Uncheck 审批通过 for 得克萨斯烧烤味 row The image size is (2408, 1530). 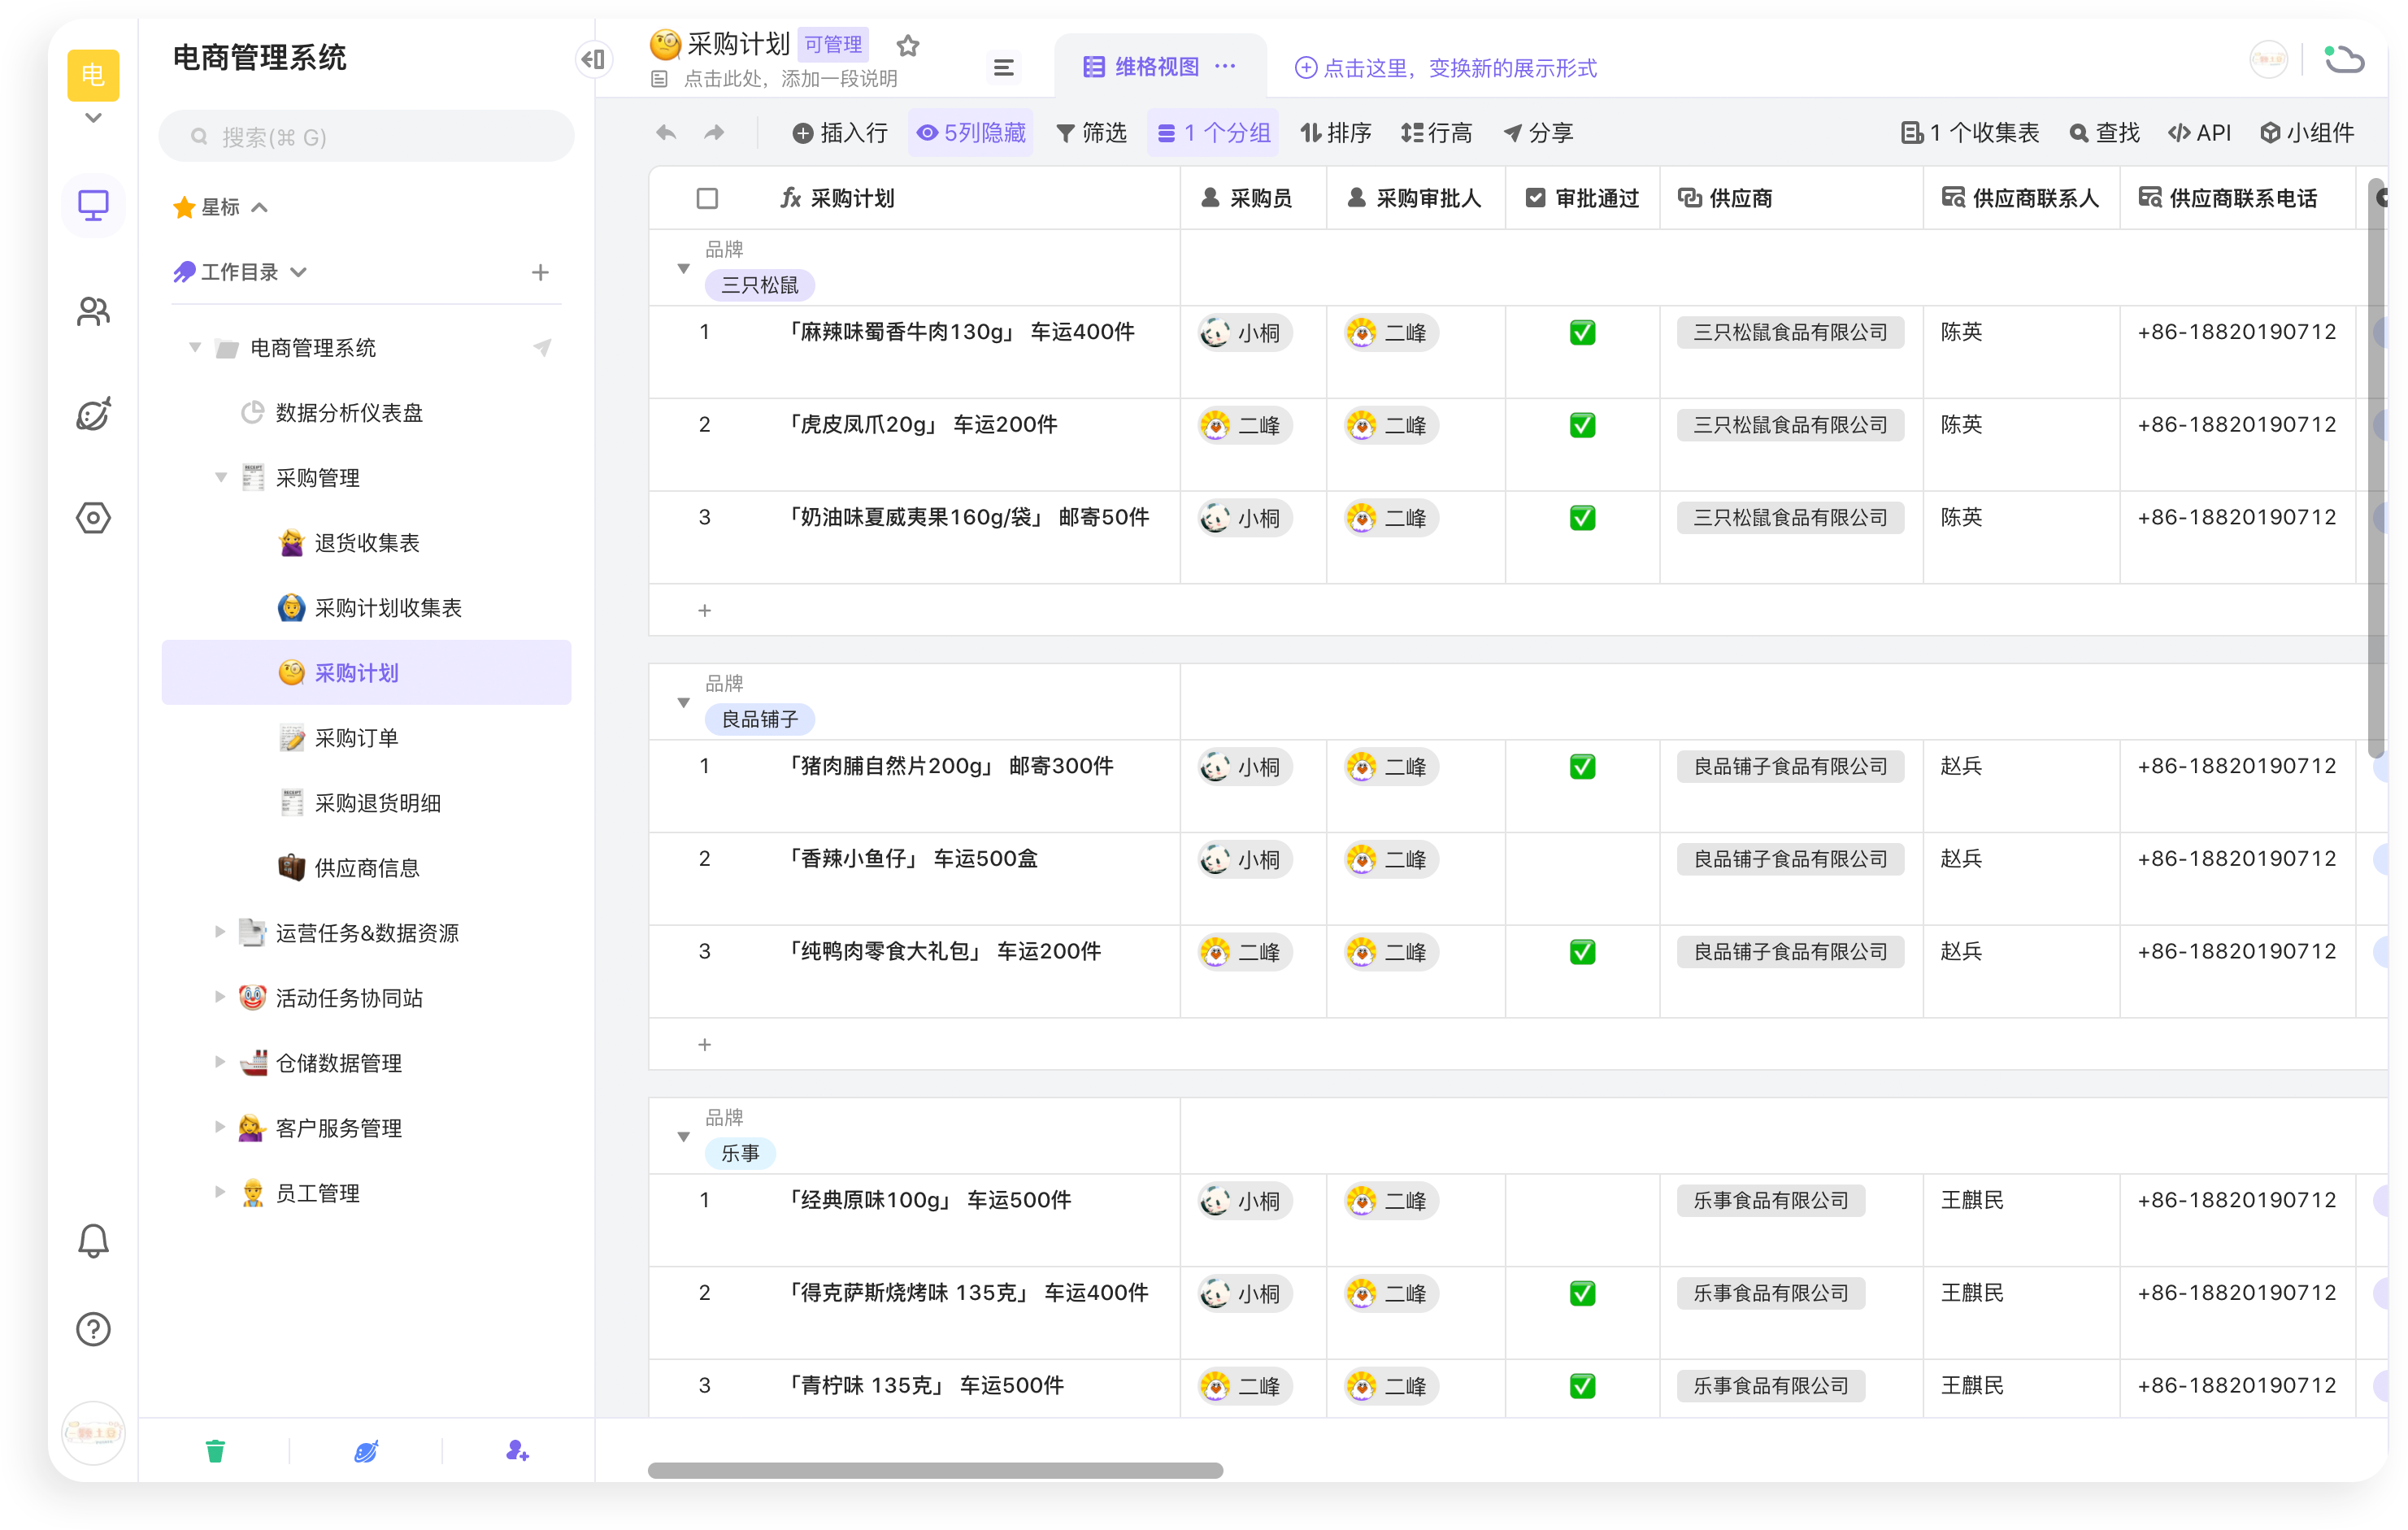coord(1582,1293)
